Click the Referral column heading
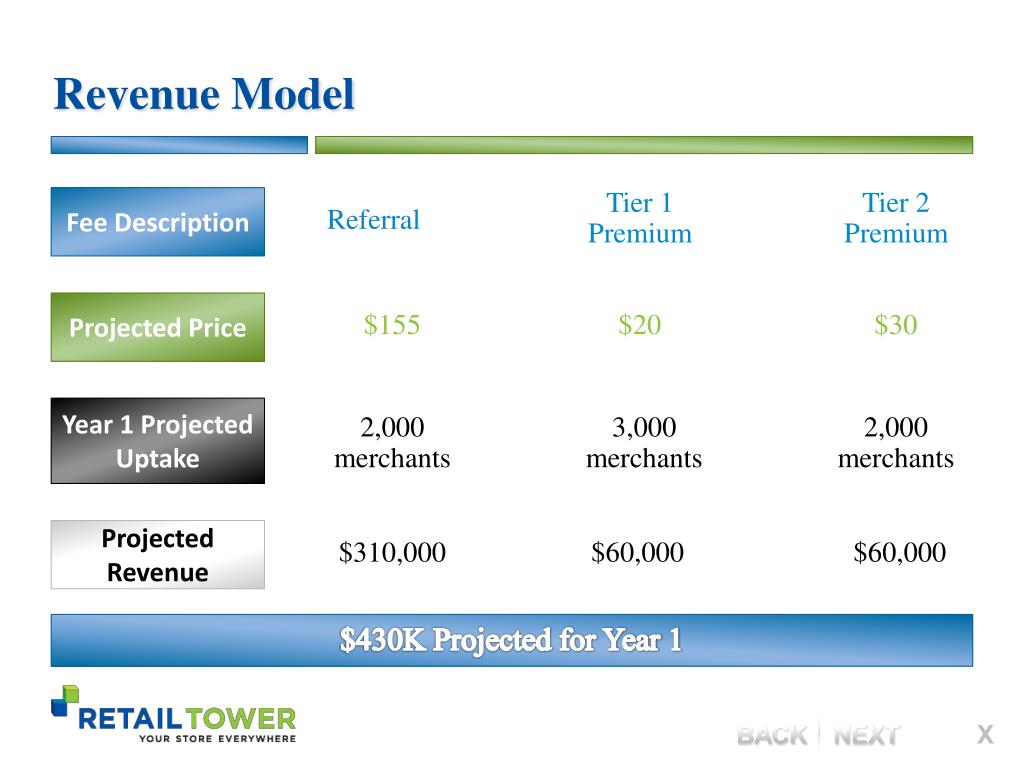The height and width of the screenshot is (768, 1024). coord(373,220)
